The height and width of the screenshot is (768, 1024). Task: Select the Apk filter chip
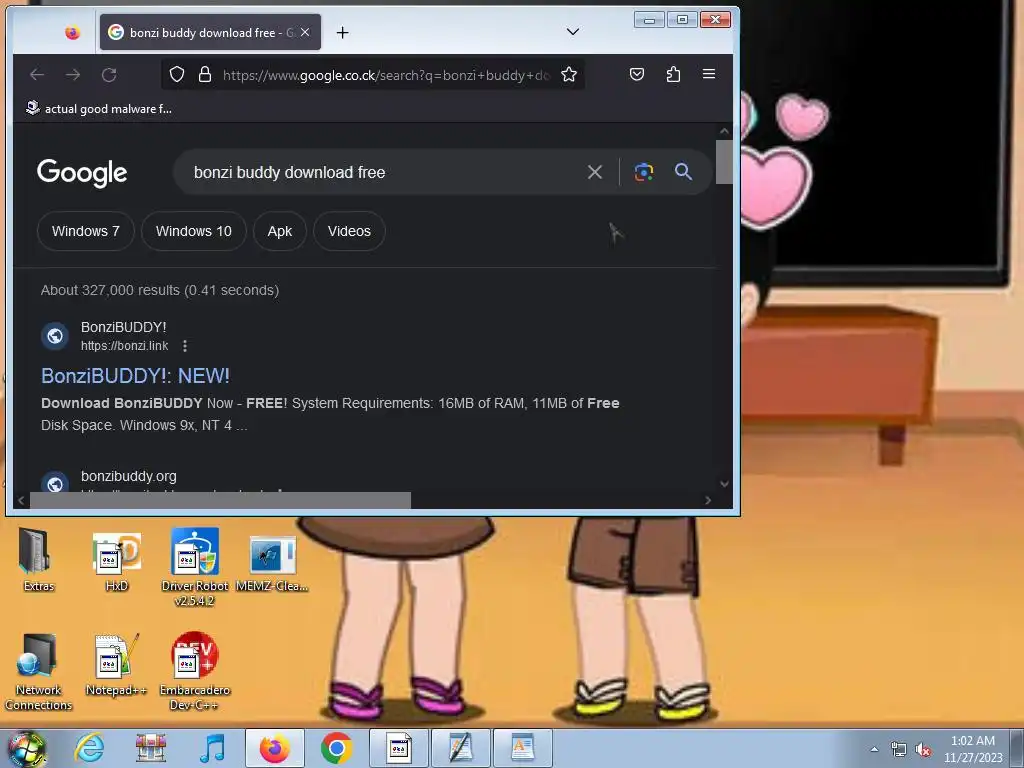coord(280,231)
